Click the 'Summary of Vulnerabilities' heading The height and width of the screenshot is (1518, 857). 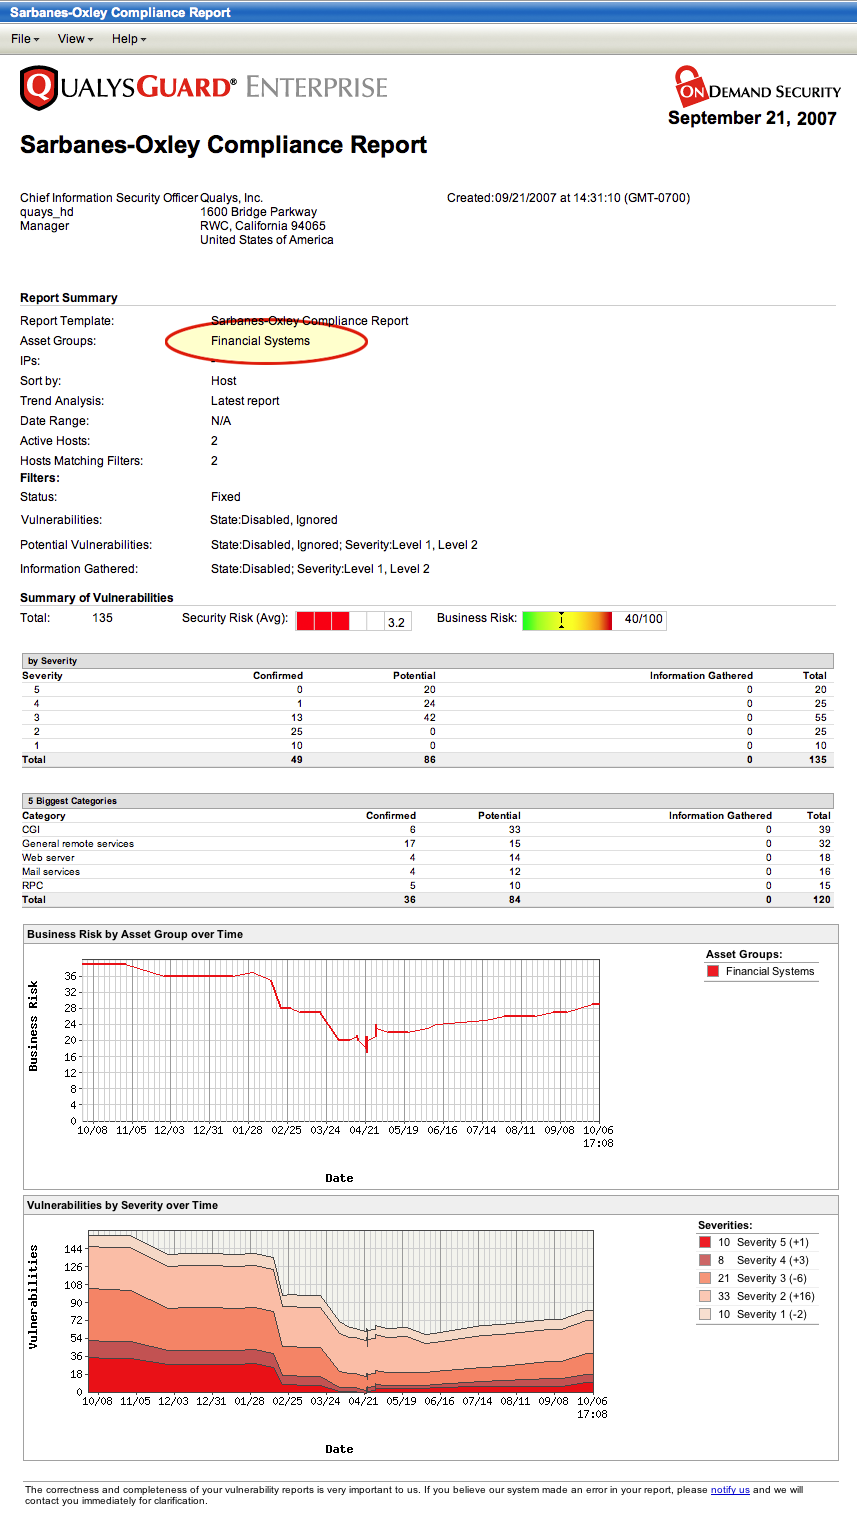point(97,598)
